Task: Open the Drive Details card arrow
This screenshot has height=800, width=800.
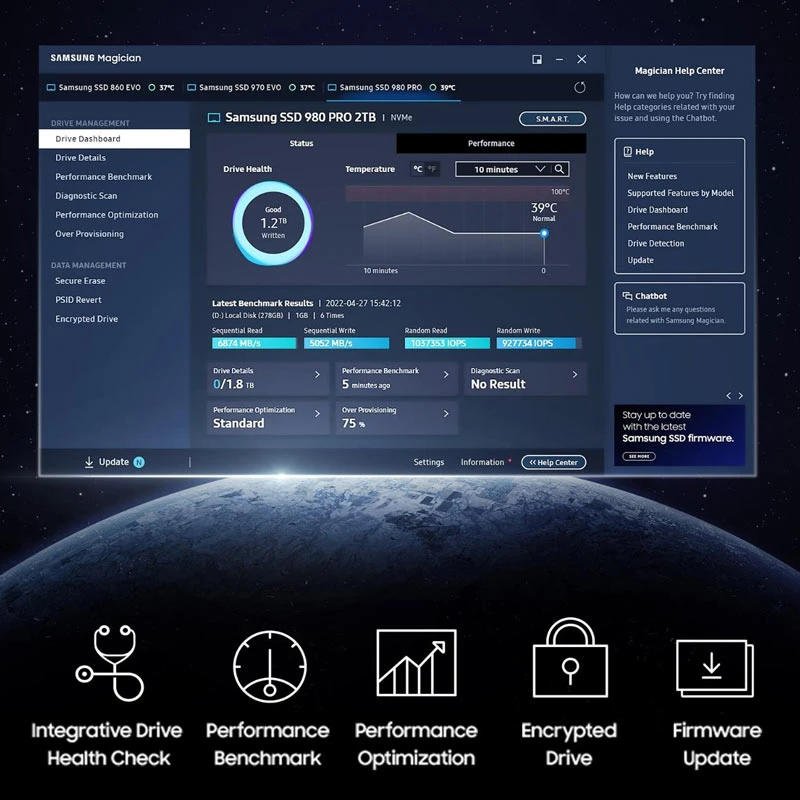Action: coord(317,374)
